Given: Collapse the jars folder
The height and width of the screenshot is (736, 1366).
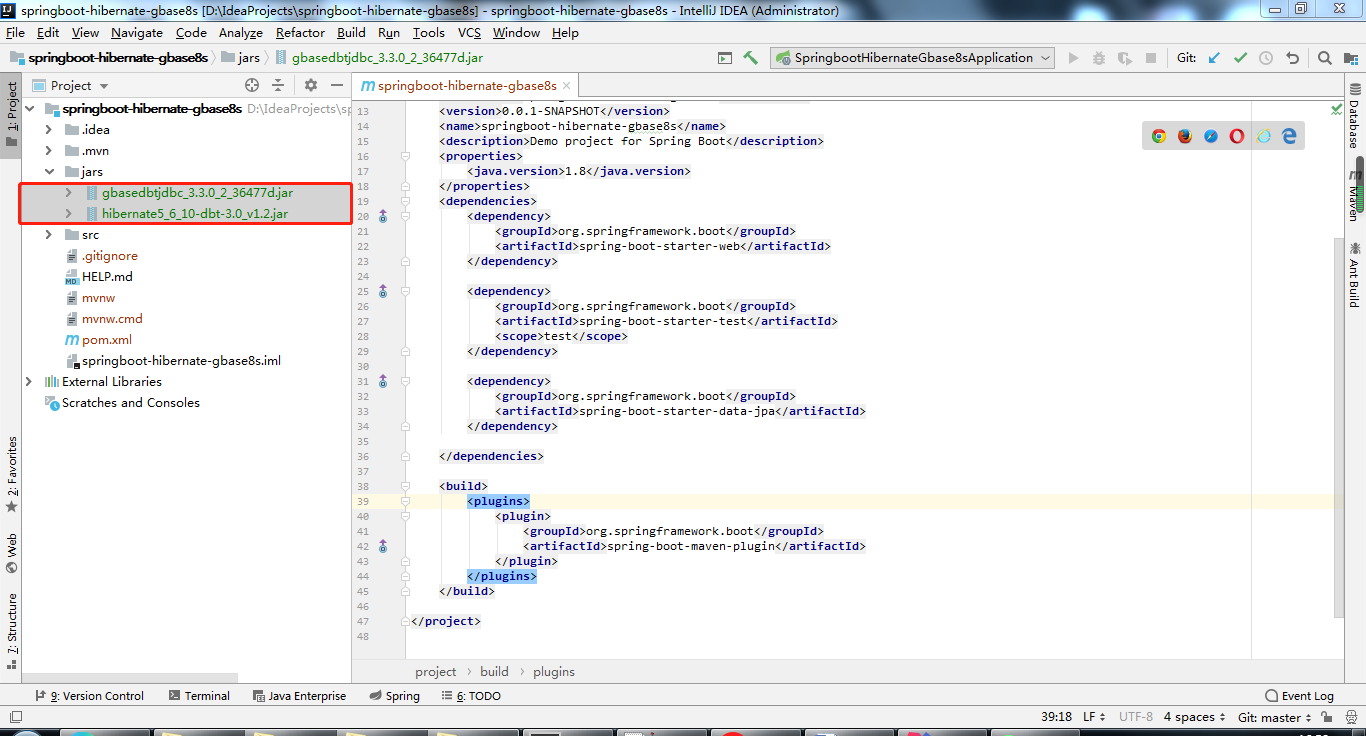Looking at the screenshot, I should (47, 171).
